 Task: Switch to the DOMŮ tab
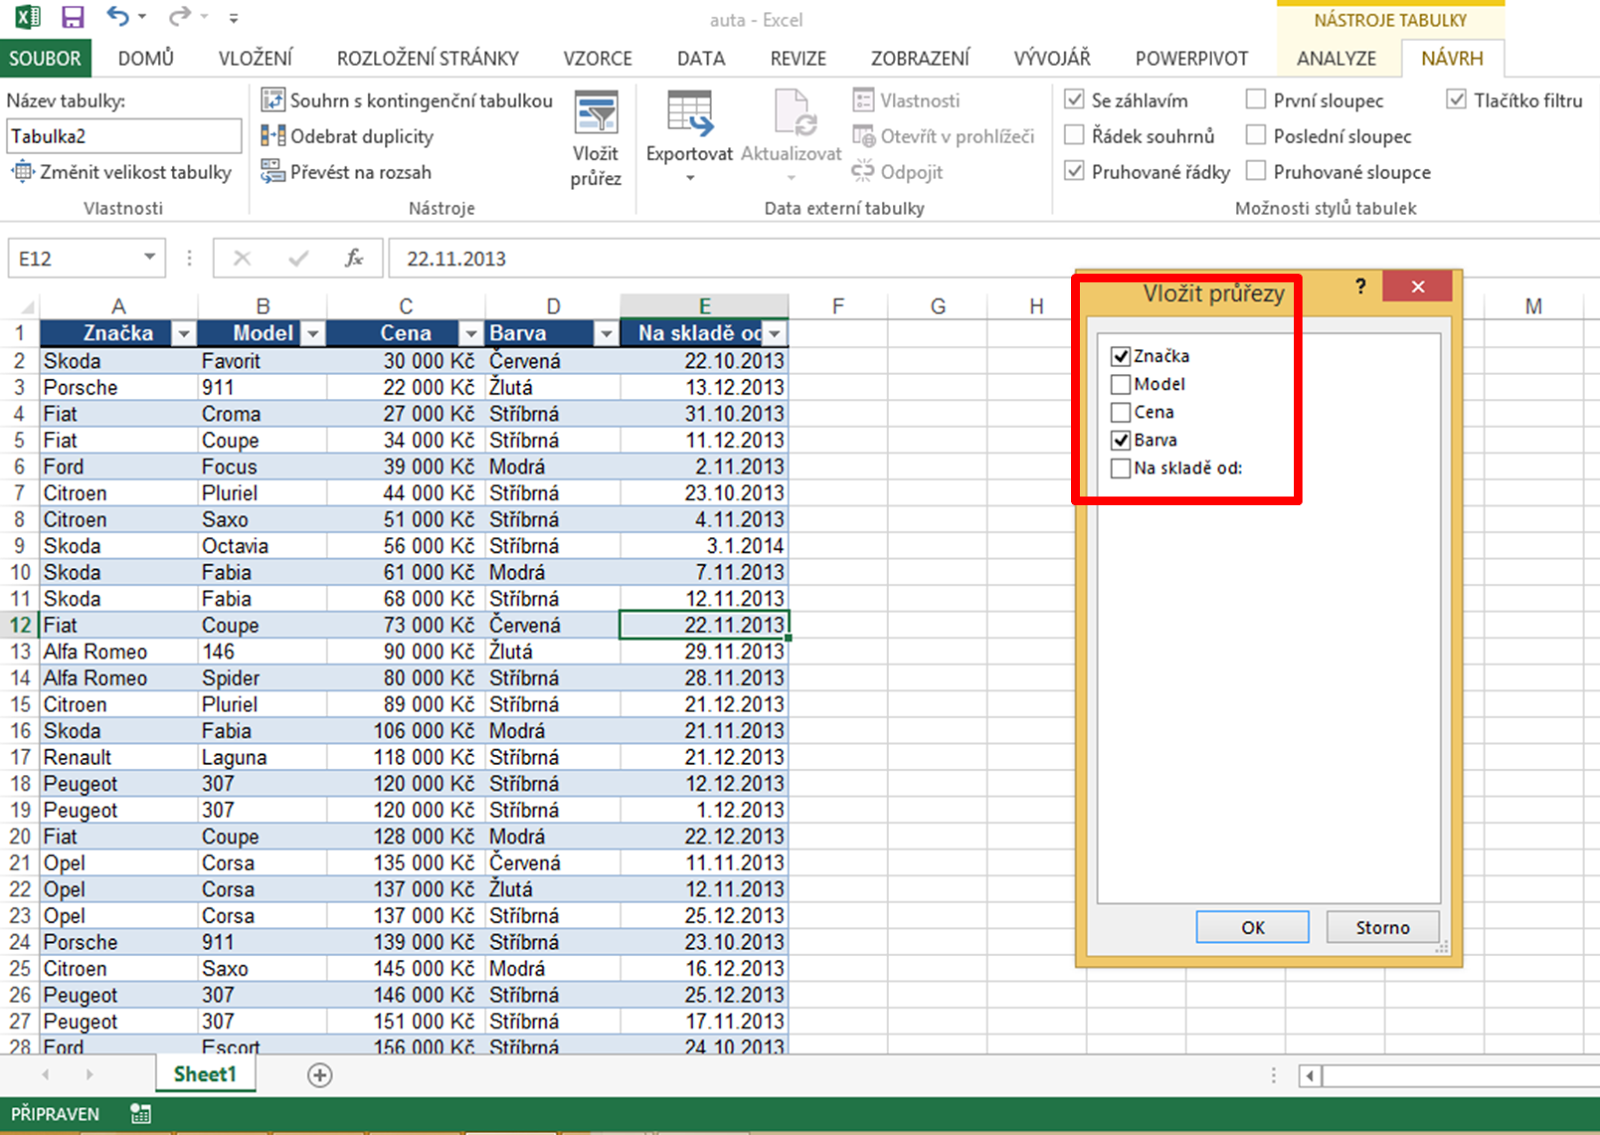click(x=146, y=58)
